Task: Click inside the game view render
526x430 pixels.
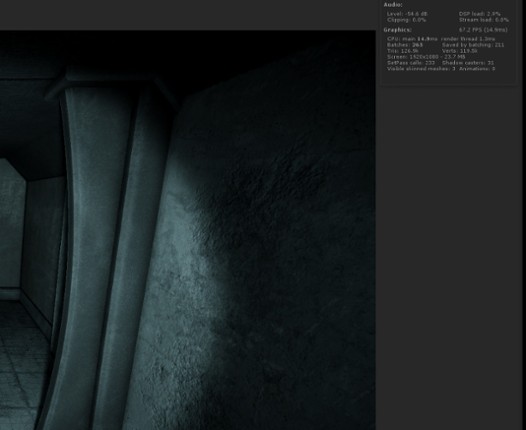Action: click(188, 230)
